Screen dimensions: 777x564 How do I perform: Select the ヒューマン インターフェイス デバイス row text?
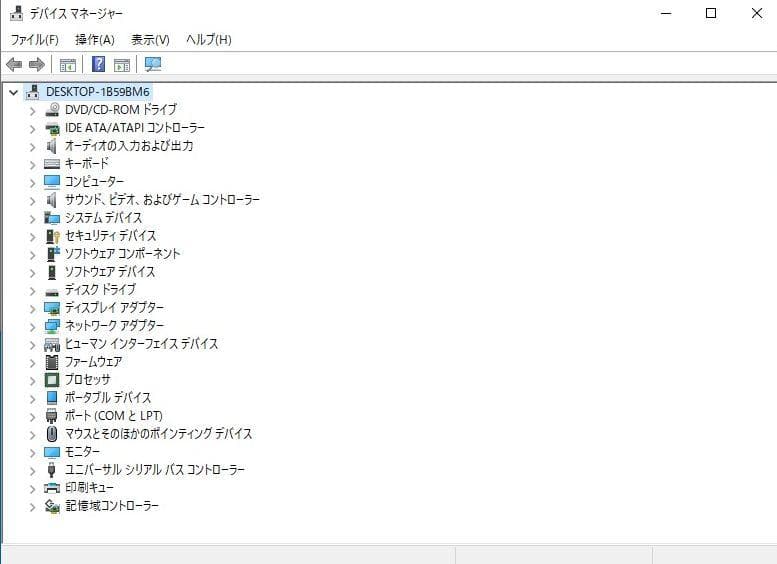[141, 344]
